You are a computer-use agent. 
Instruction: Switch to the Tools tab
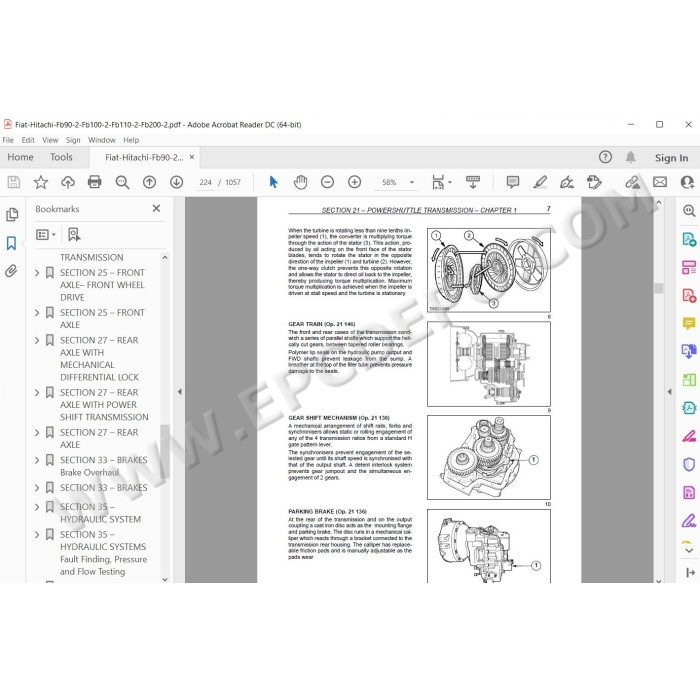61,157
